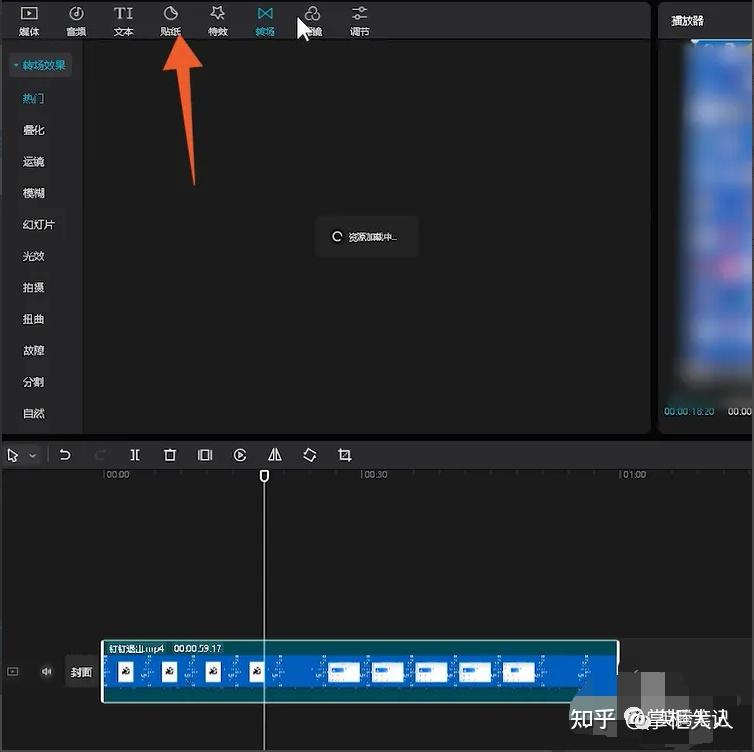This screenshot has width=754, height=752.
Task: Jump to 00:30 on the timeline ruler
Action: (x=374, y=475)
